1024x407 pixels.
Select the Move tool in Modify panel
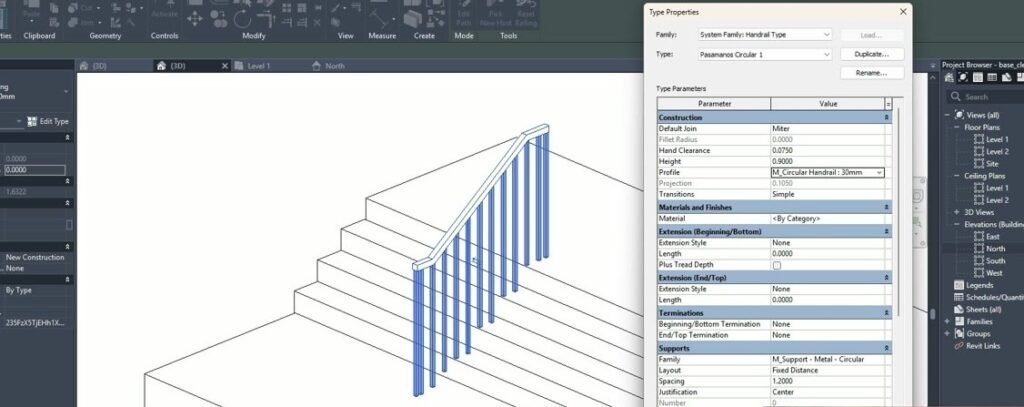pyautogui.click(x=194, y=18)
